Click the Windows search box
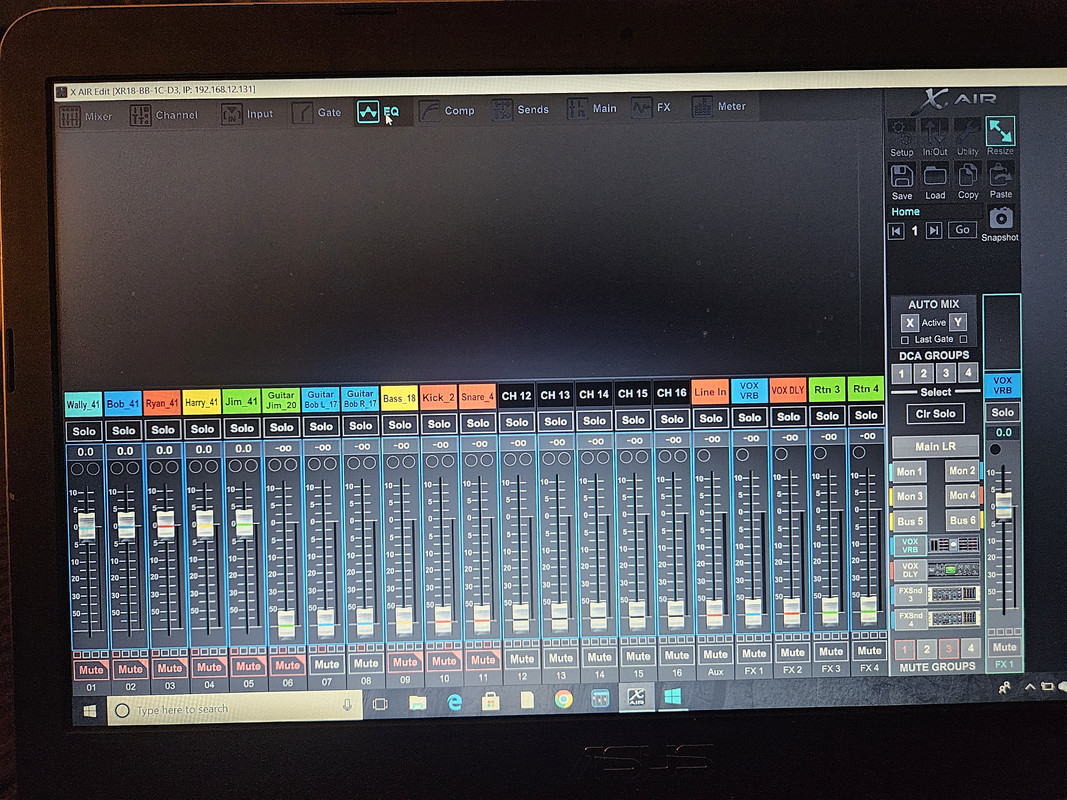The width and height of the screenshot is (1067, 800). (235, 708)
